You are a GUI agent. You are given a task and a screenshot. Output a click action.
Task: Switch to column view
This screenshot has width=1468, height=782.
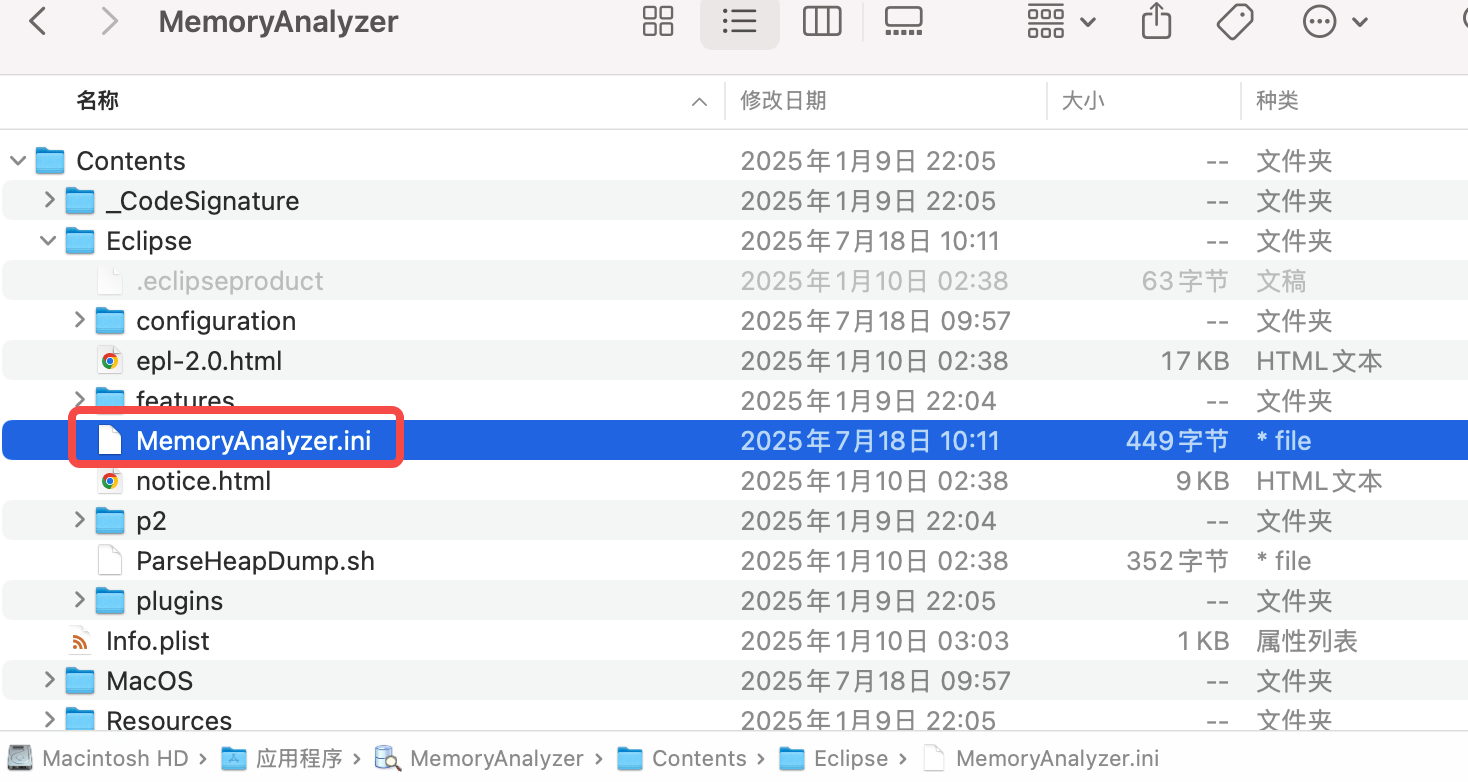tap(822, 21)
